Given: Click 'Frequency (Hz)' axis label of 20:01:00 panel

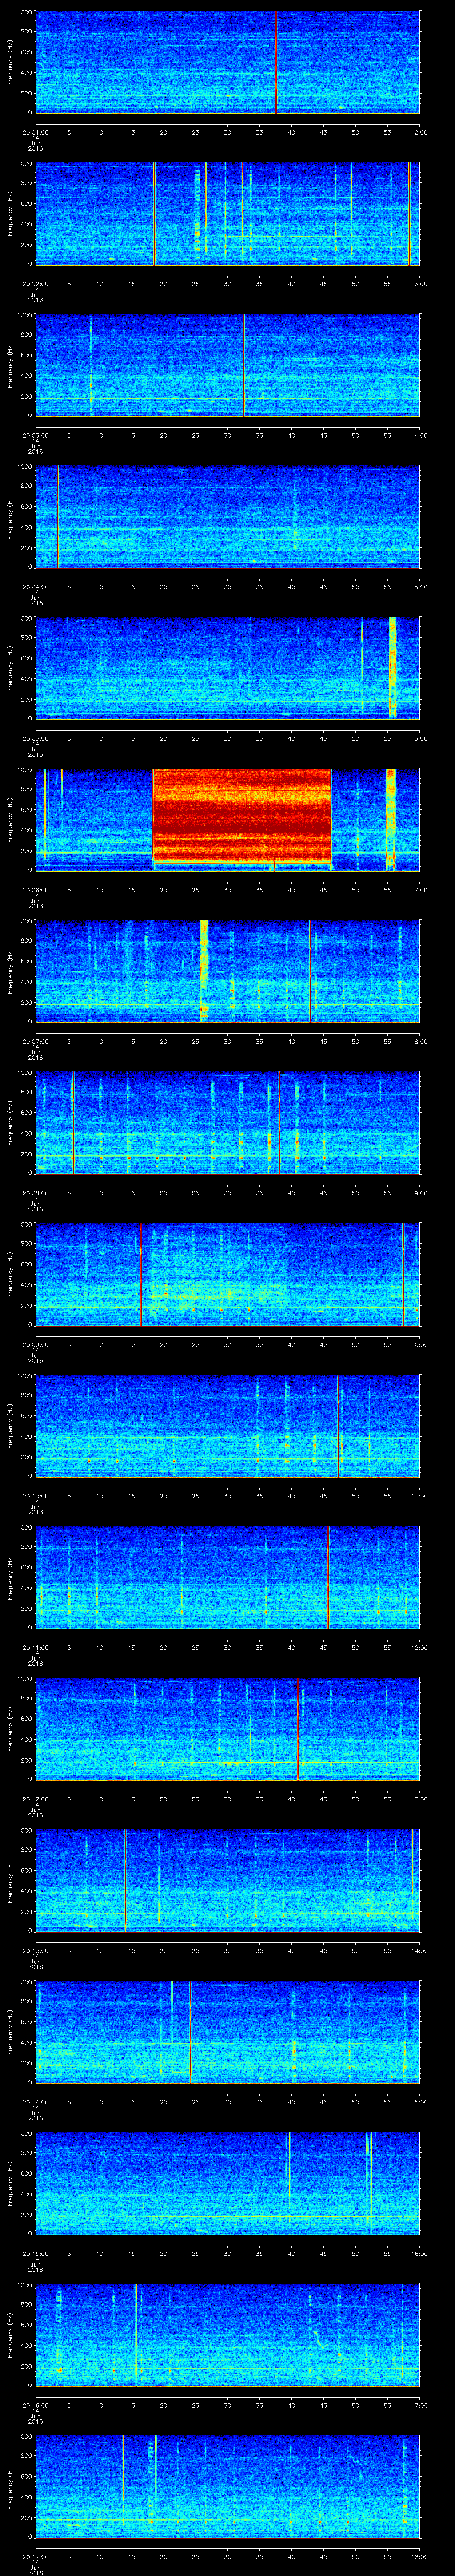Looking at the screenshot, I should (x=10, y=62).
